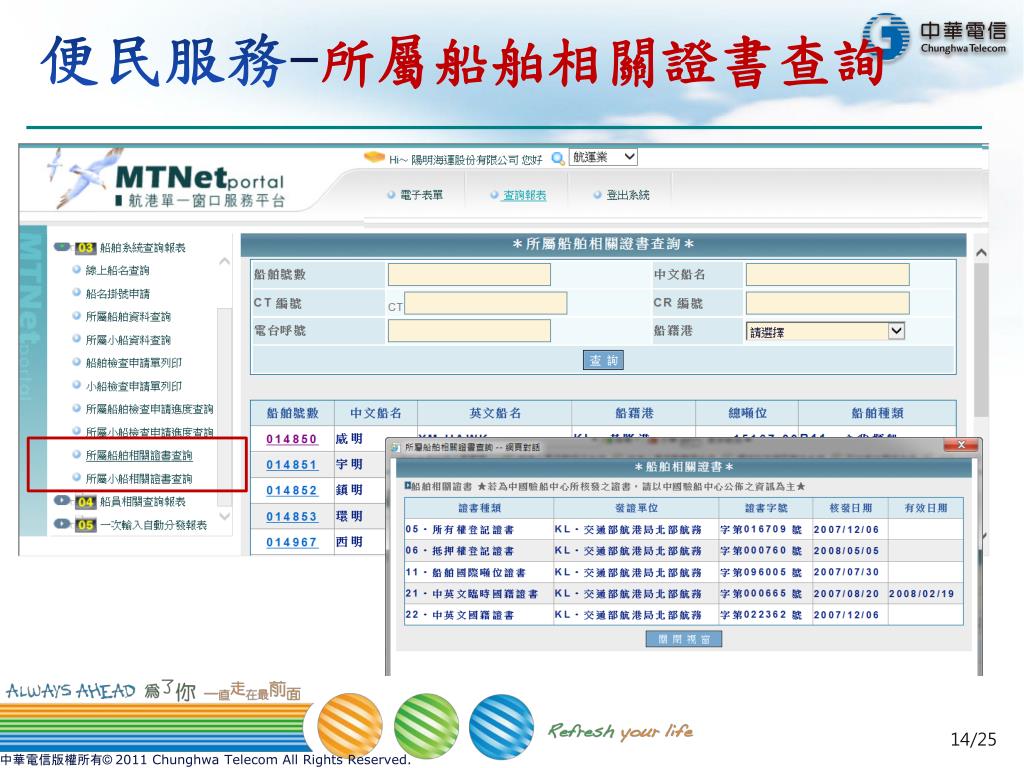Image resolution: width=1024 pixels, height=768 pixels.
Task: Click the magnifier search icon beside the greeting
Action: pos(558,158)
